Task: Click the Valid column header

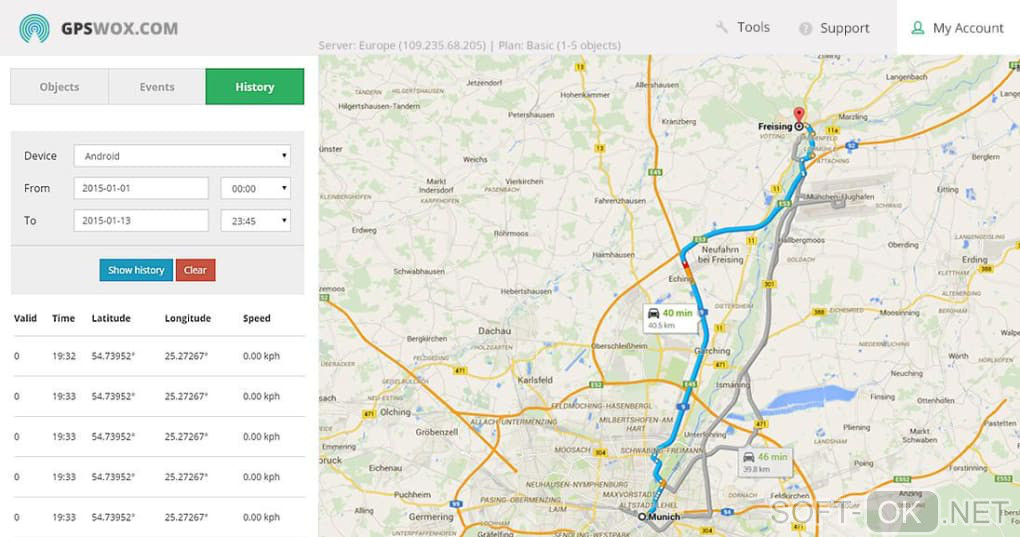Action: tap(25, 318)
